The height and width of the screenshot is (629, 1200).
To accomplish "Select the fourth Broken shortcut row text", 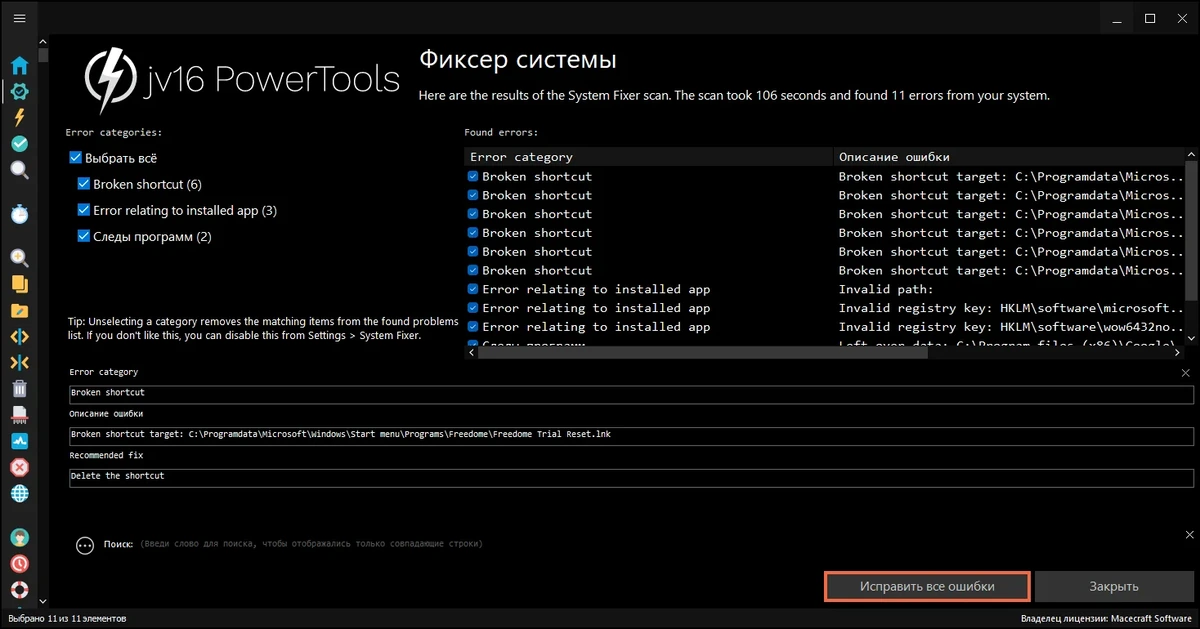I will pyautogui.click(x=537, y=233).
